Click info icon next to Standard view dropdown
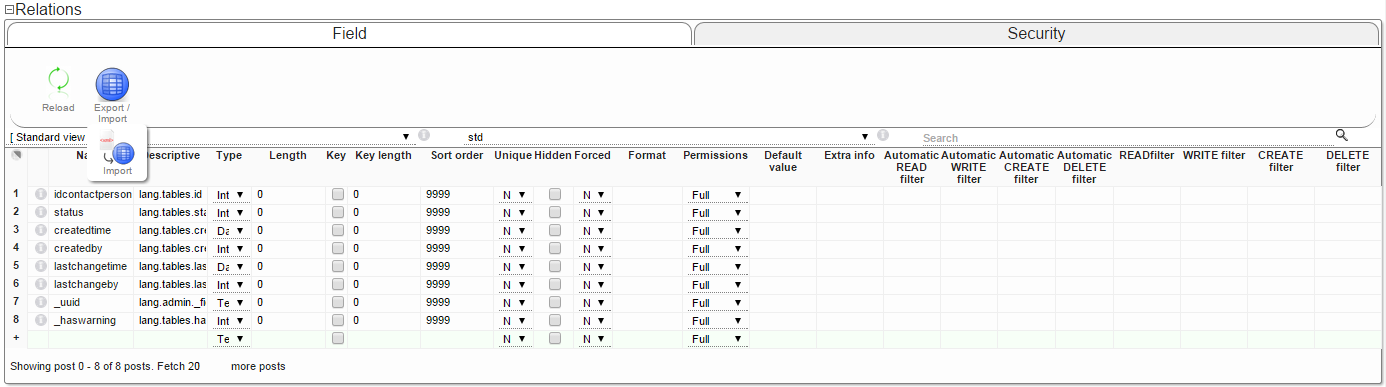 [424, 135]
